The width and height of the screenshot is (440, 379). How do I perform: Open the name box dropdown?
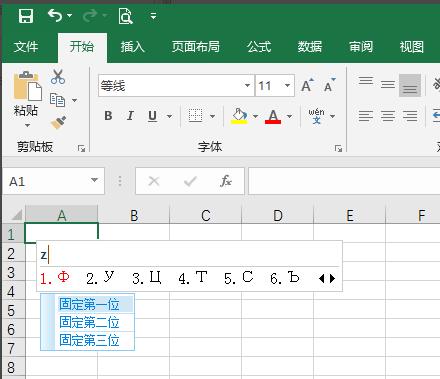(95, 180)
